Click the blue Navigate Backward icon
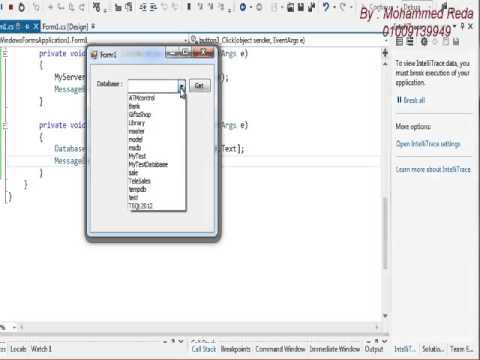Viewport: 480px width, 360px height. coord(243,7)
